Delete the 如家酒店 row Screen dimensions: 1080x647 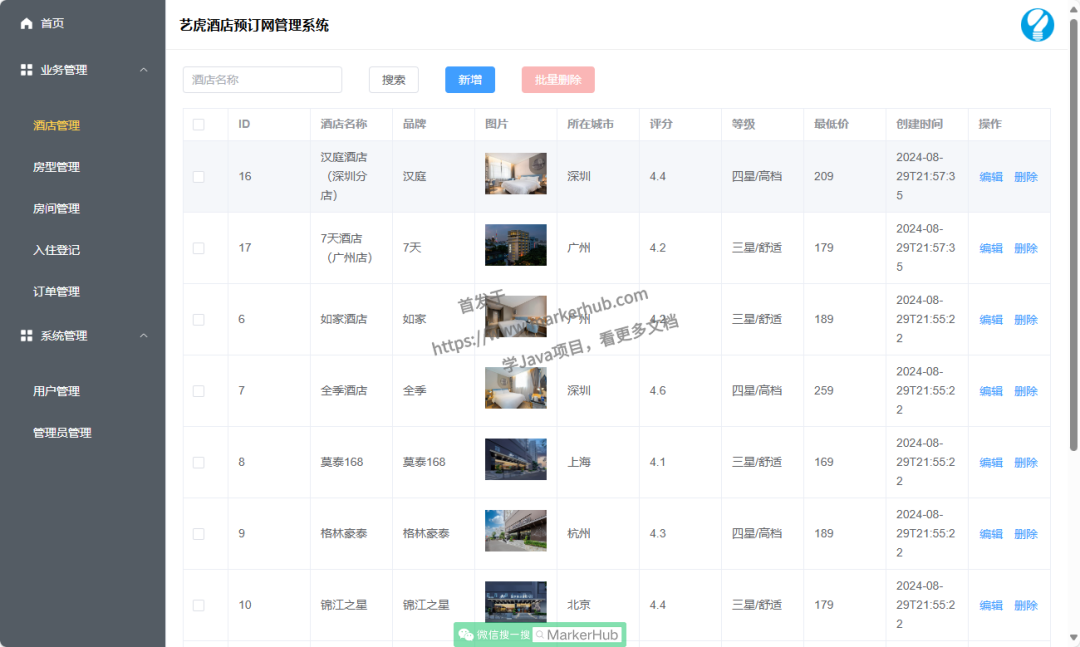(x=1026, y=320)
